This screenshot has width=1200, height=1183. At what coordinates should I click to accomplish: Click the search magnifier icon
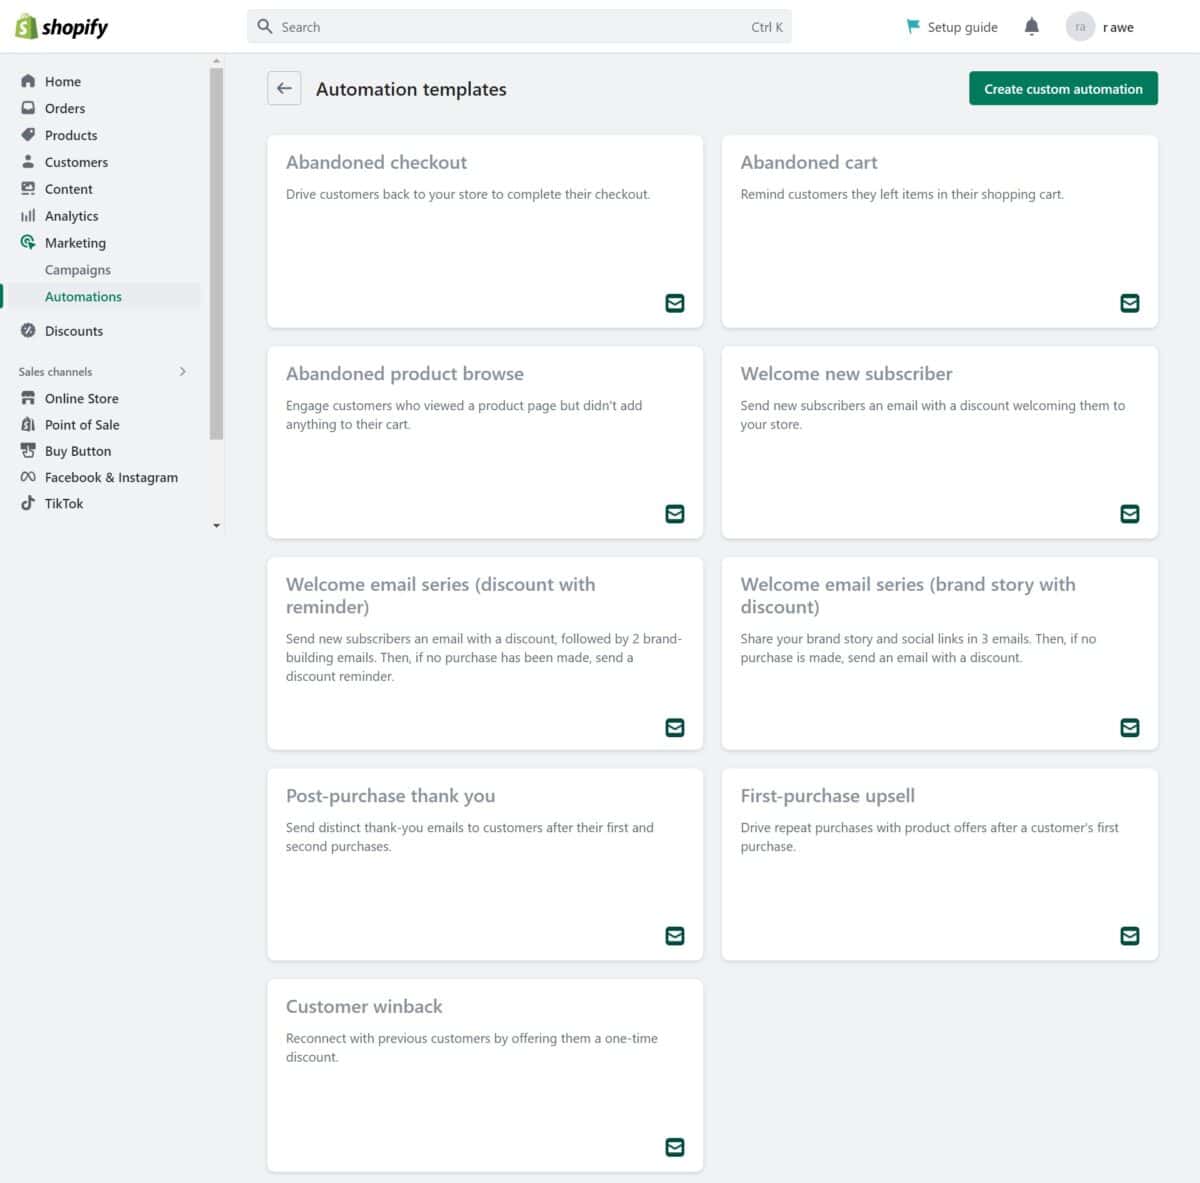coord(265,27)
